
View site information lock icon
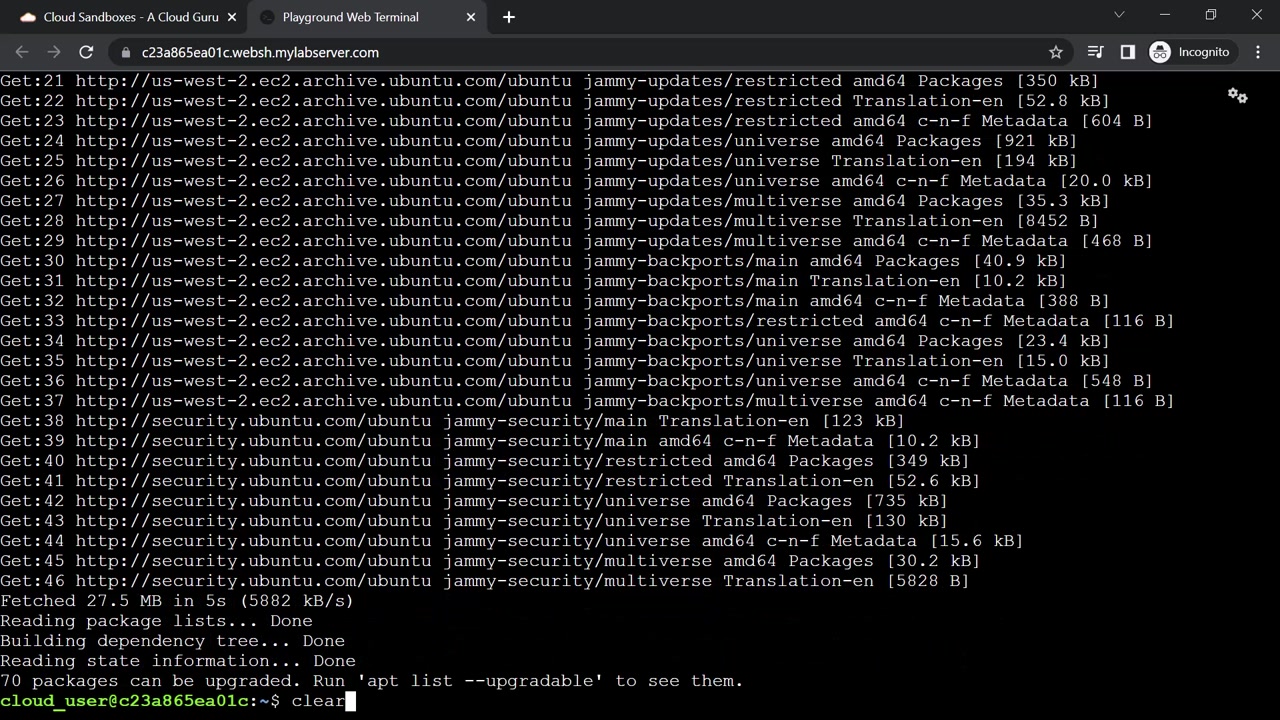125,52
